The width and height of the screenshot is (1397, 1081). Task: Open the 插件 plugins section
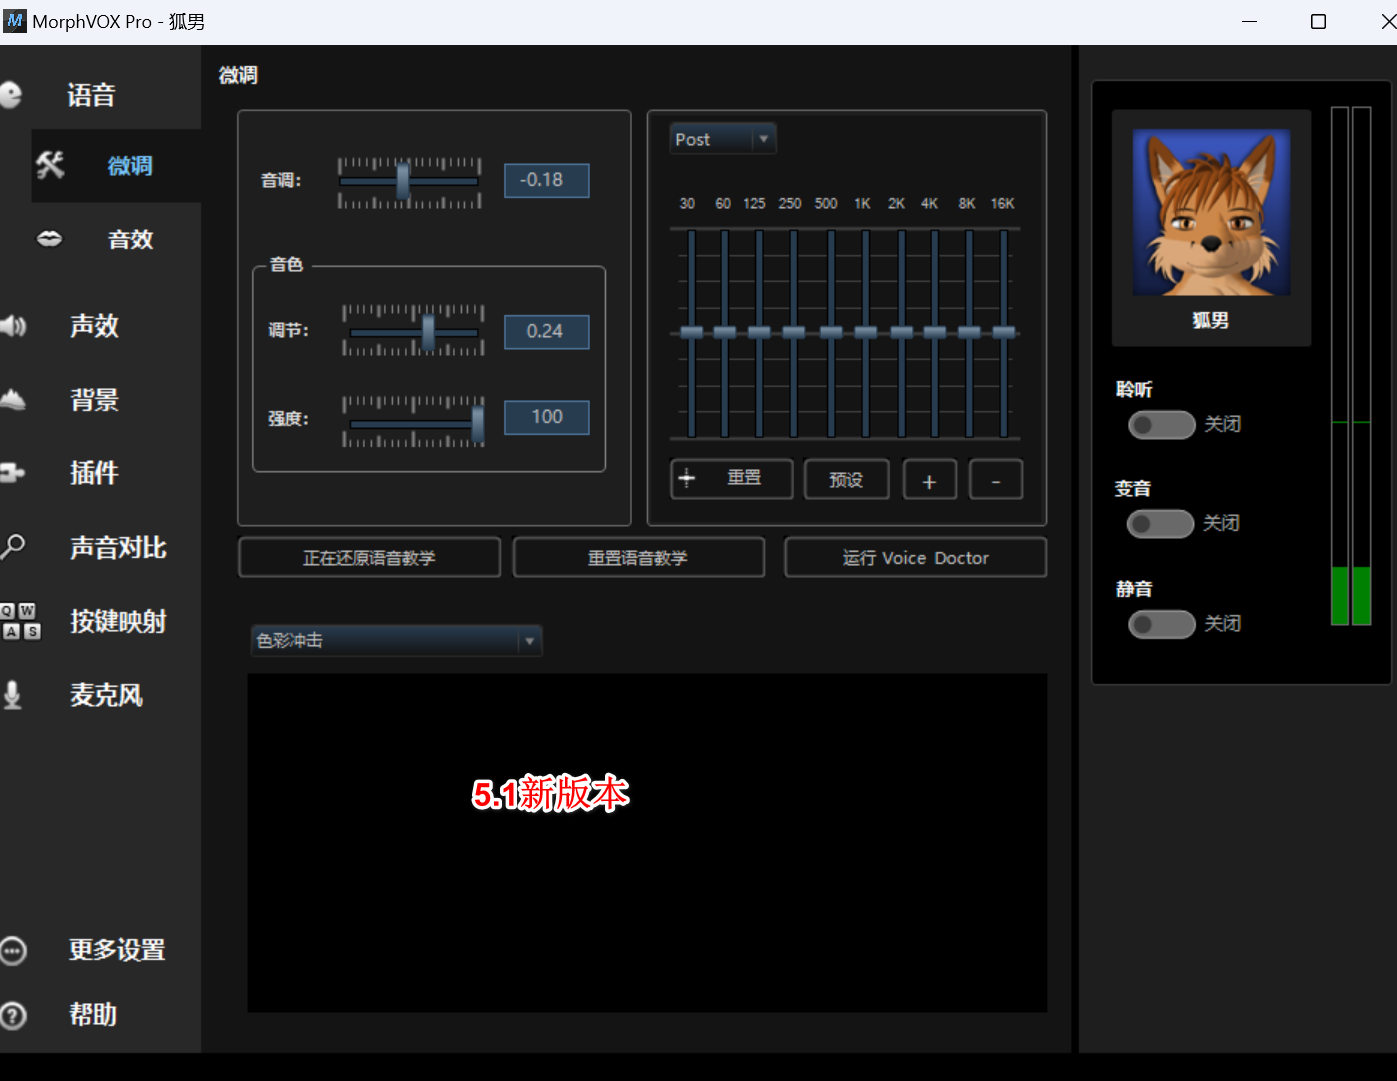point(94,473)
